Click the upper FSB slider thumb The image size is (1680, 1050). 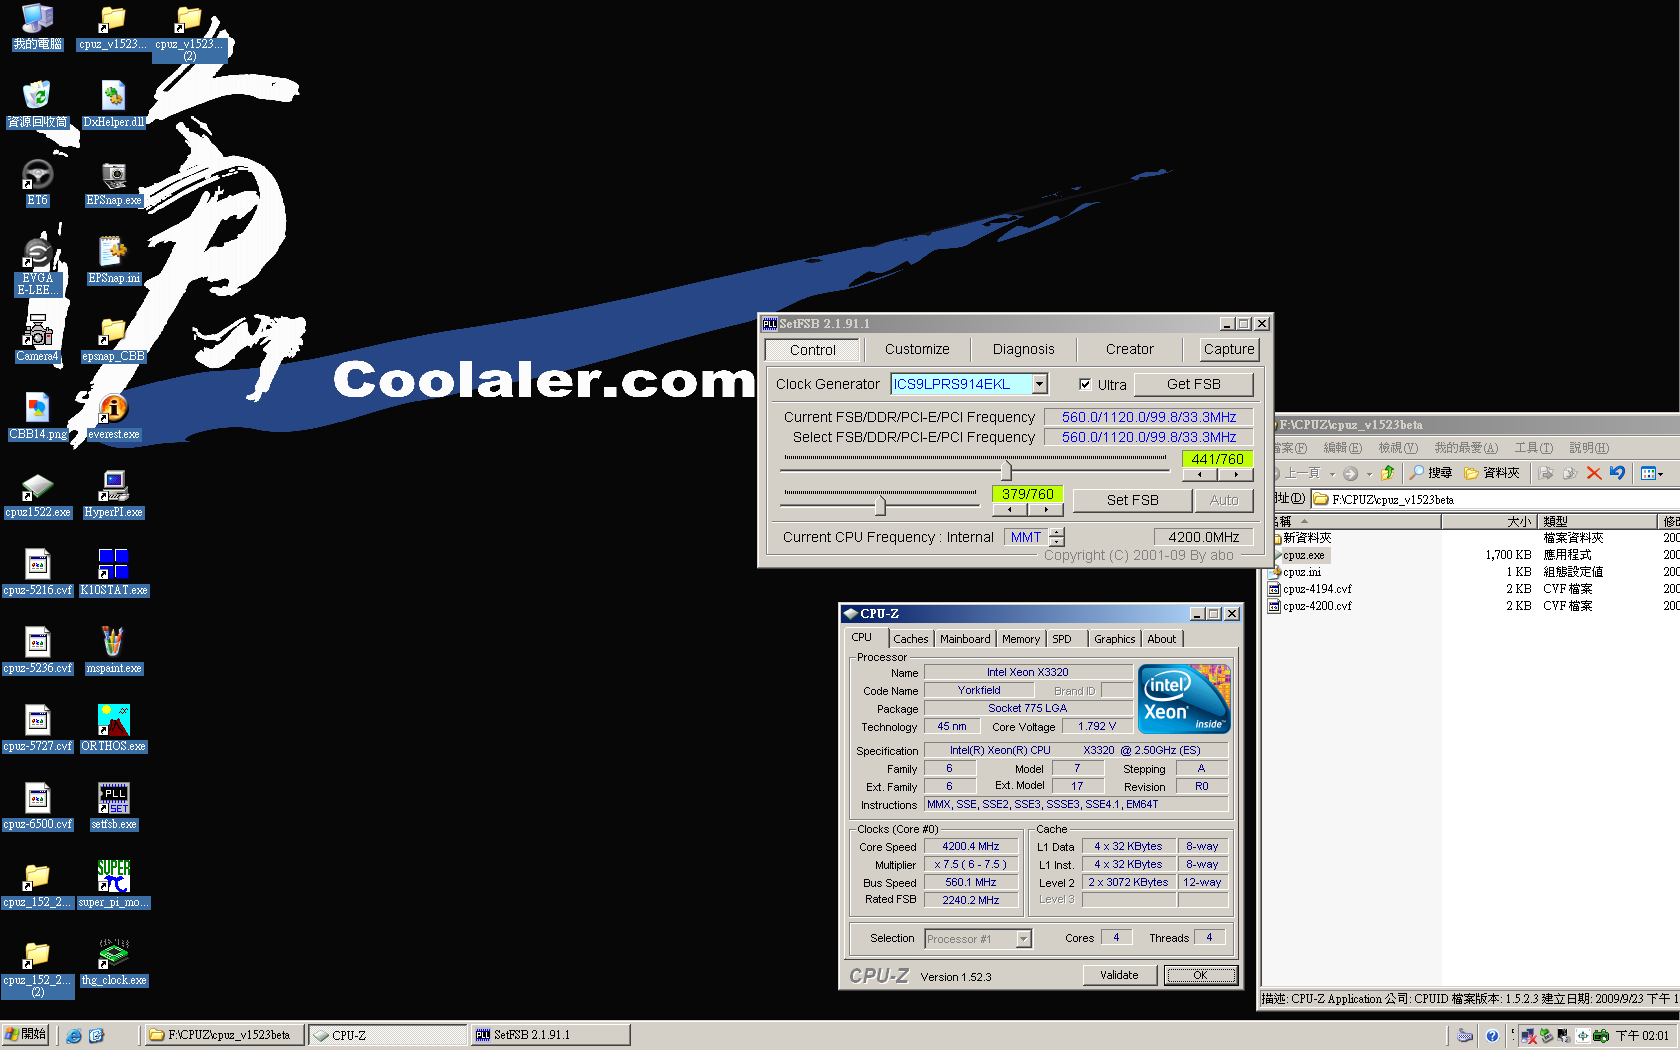tap(1006, 470)
